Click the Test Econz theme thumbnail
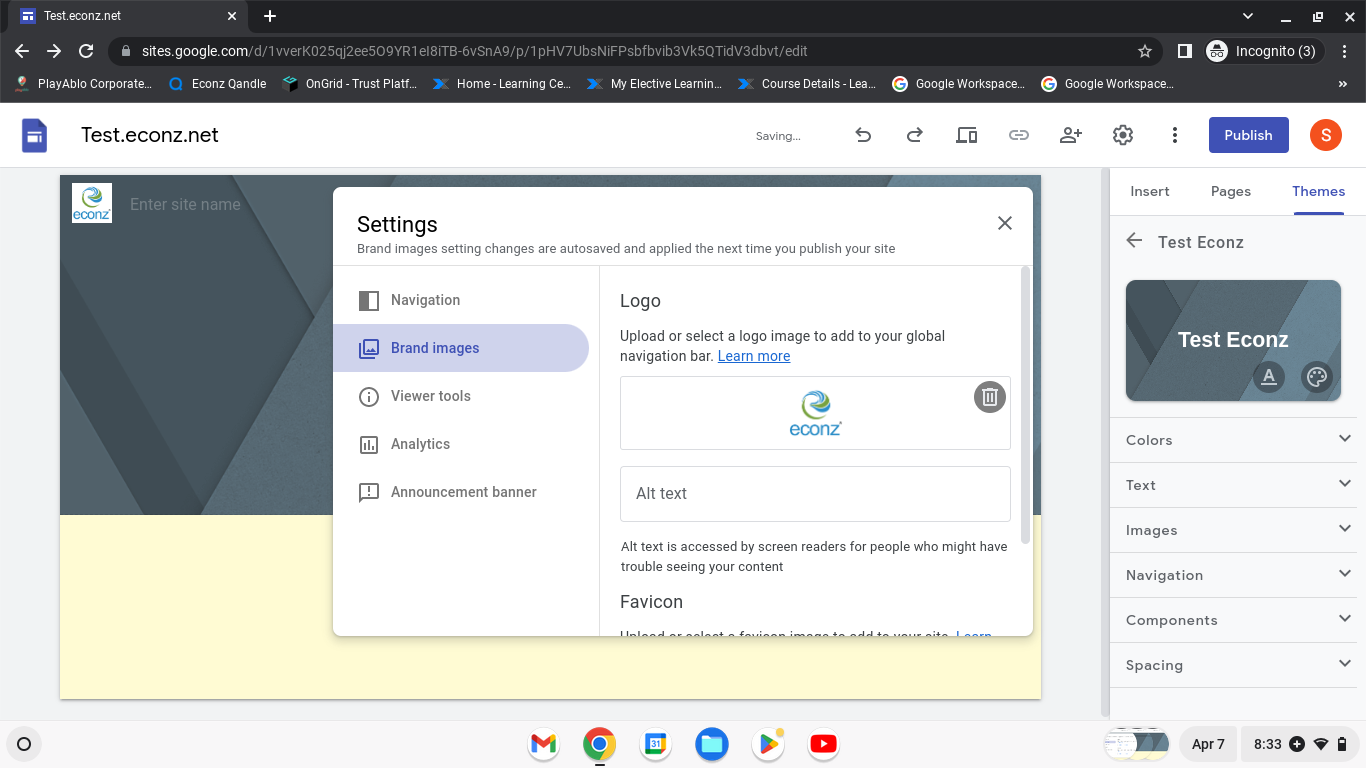The height and width of the screenshot is (768, 1366). point(1233,340)
